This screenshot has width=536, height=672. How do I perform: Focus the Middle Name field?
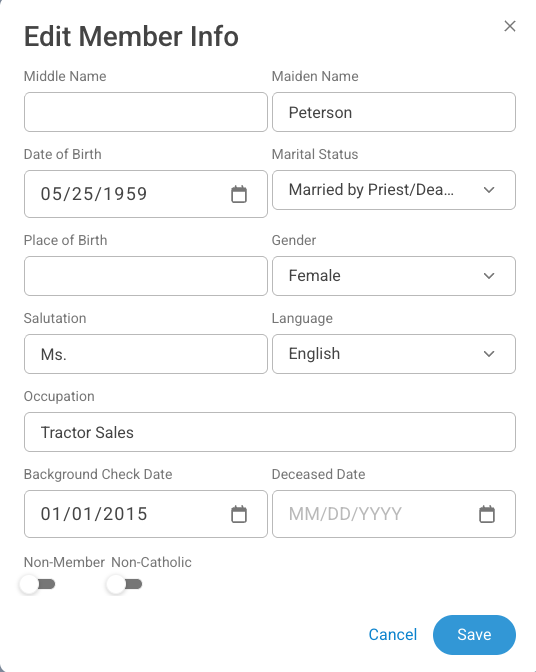coord(146,112)
